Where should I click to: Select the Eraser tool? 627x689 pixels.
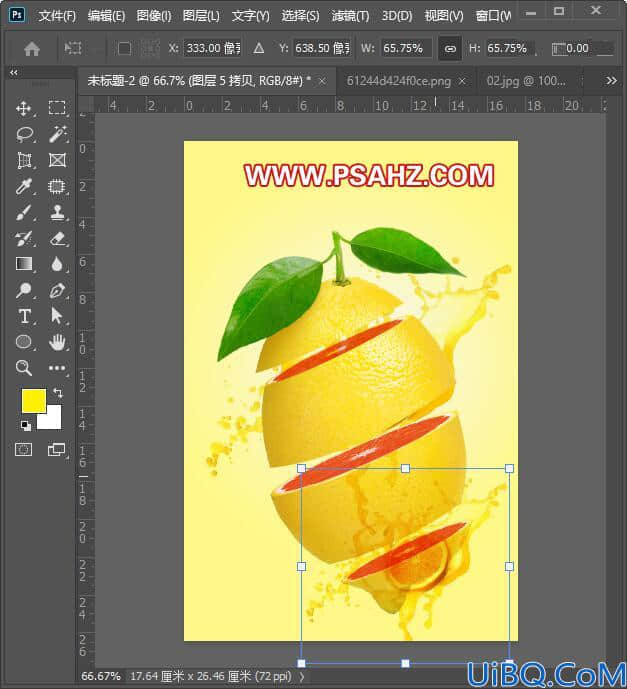58,239
